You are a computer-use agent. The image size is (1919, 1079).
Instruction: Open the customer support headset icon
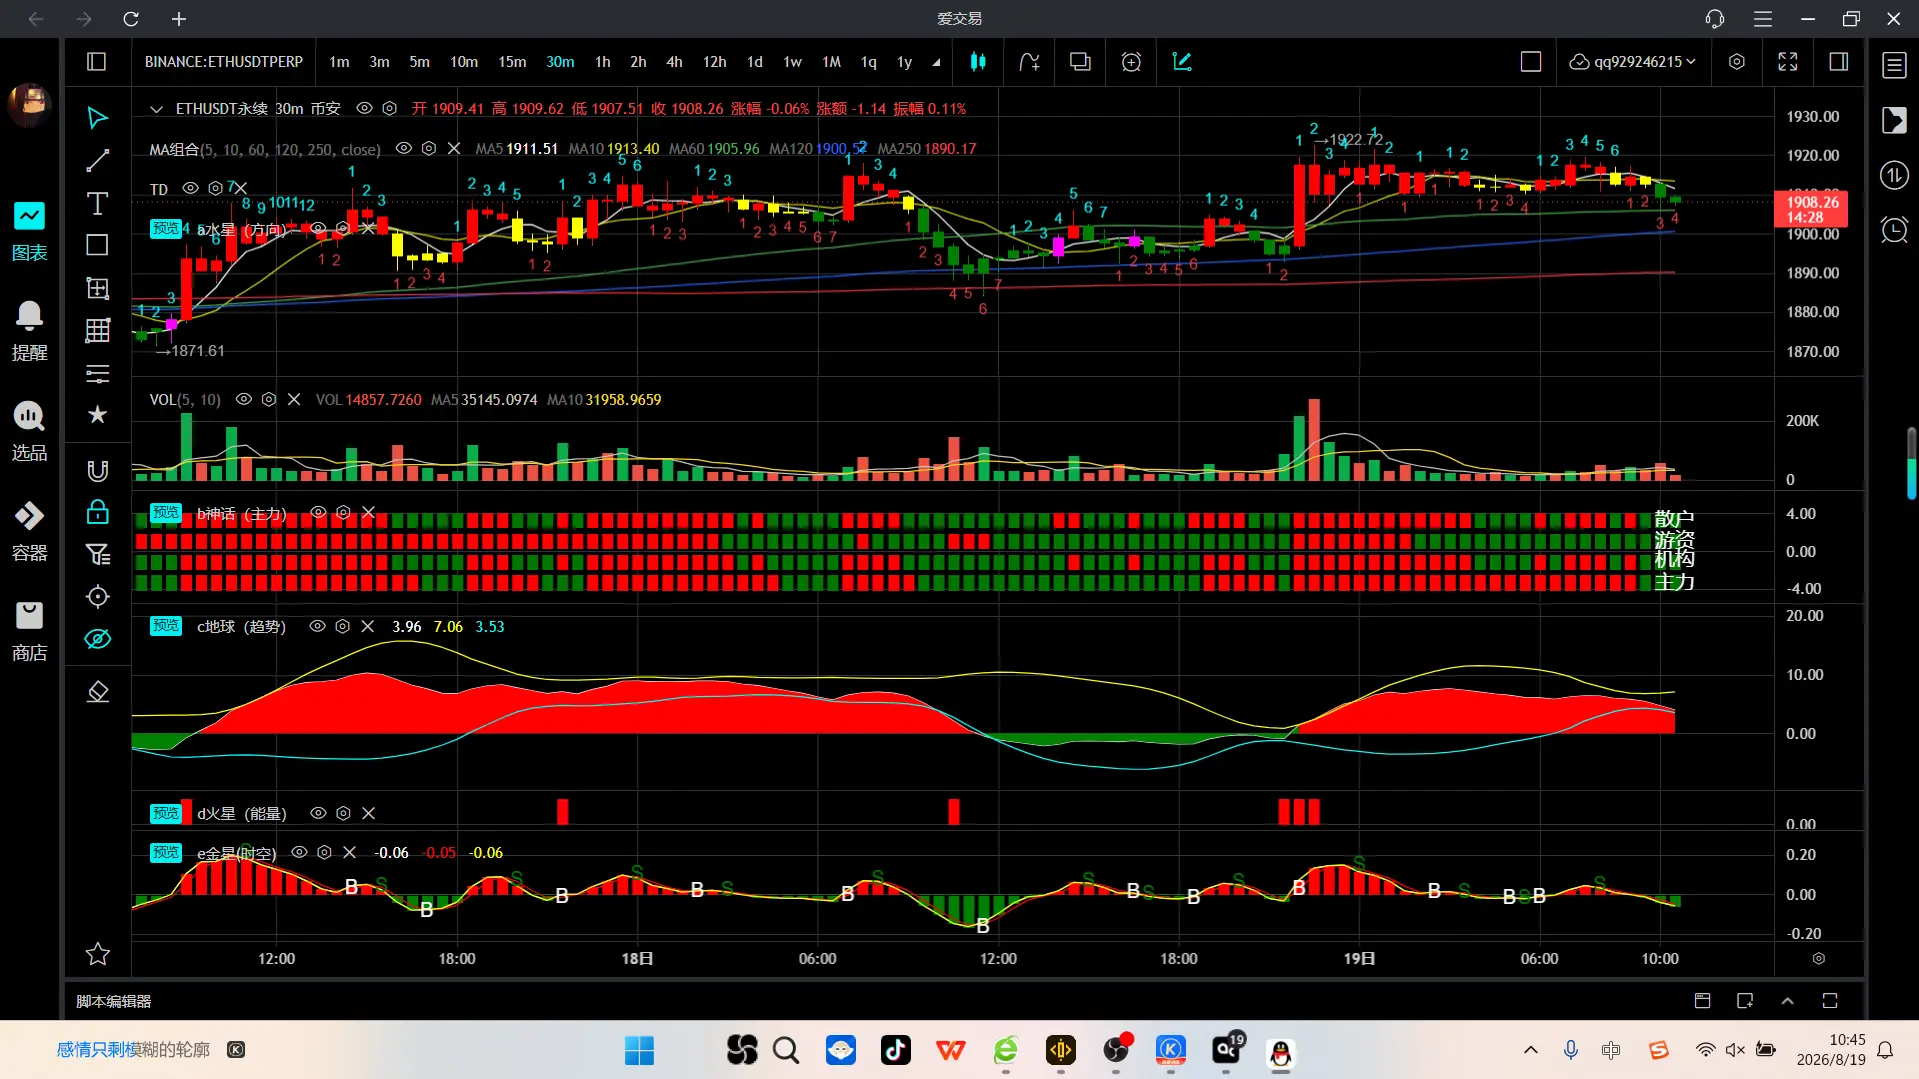coord(1715,19)
